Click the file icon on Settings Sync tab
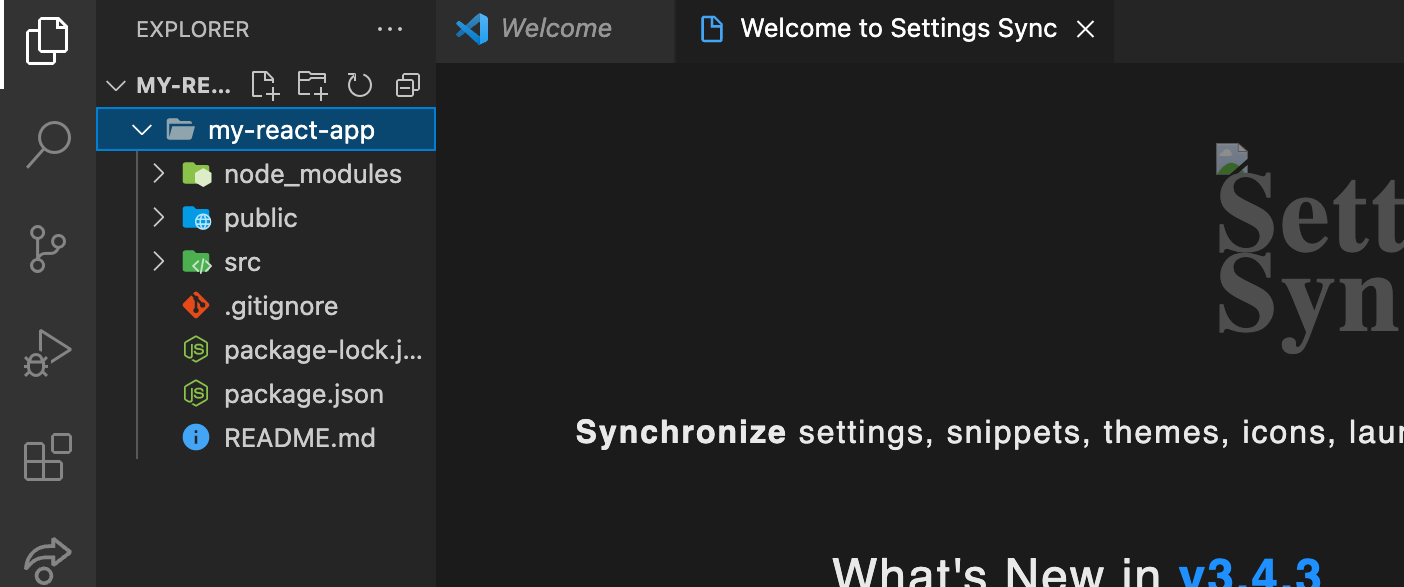Viewport: 1404px width, 587px height. pyautogui.click(x=711, y=29)
